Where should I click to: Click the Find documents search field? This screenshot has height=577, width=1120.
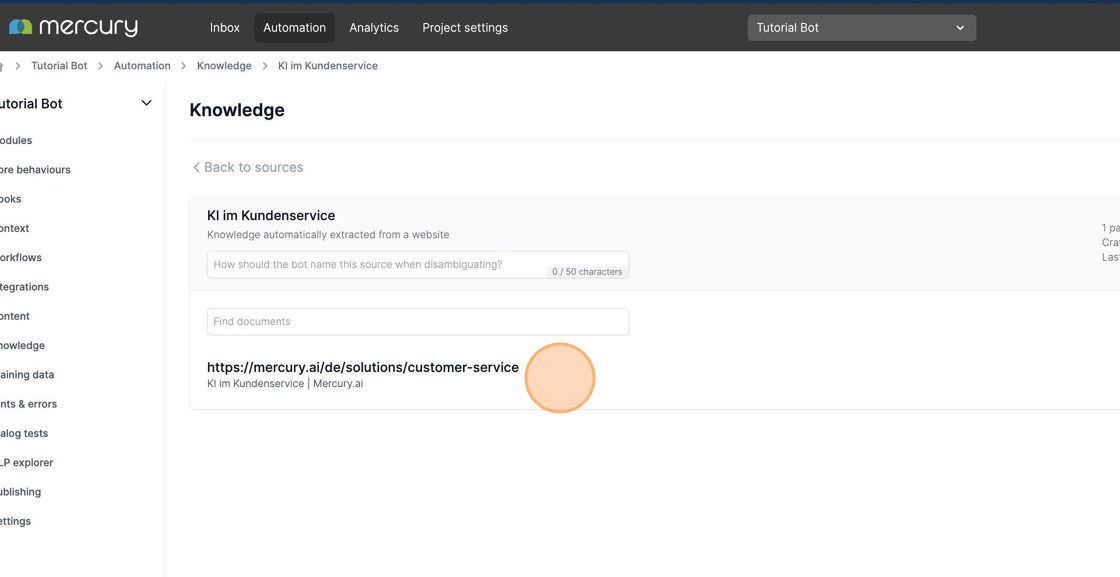[418, 321]
